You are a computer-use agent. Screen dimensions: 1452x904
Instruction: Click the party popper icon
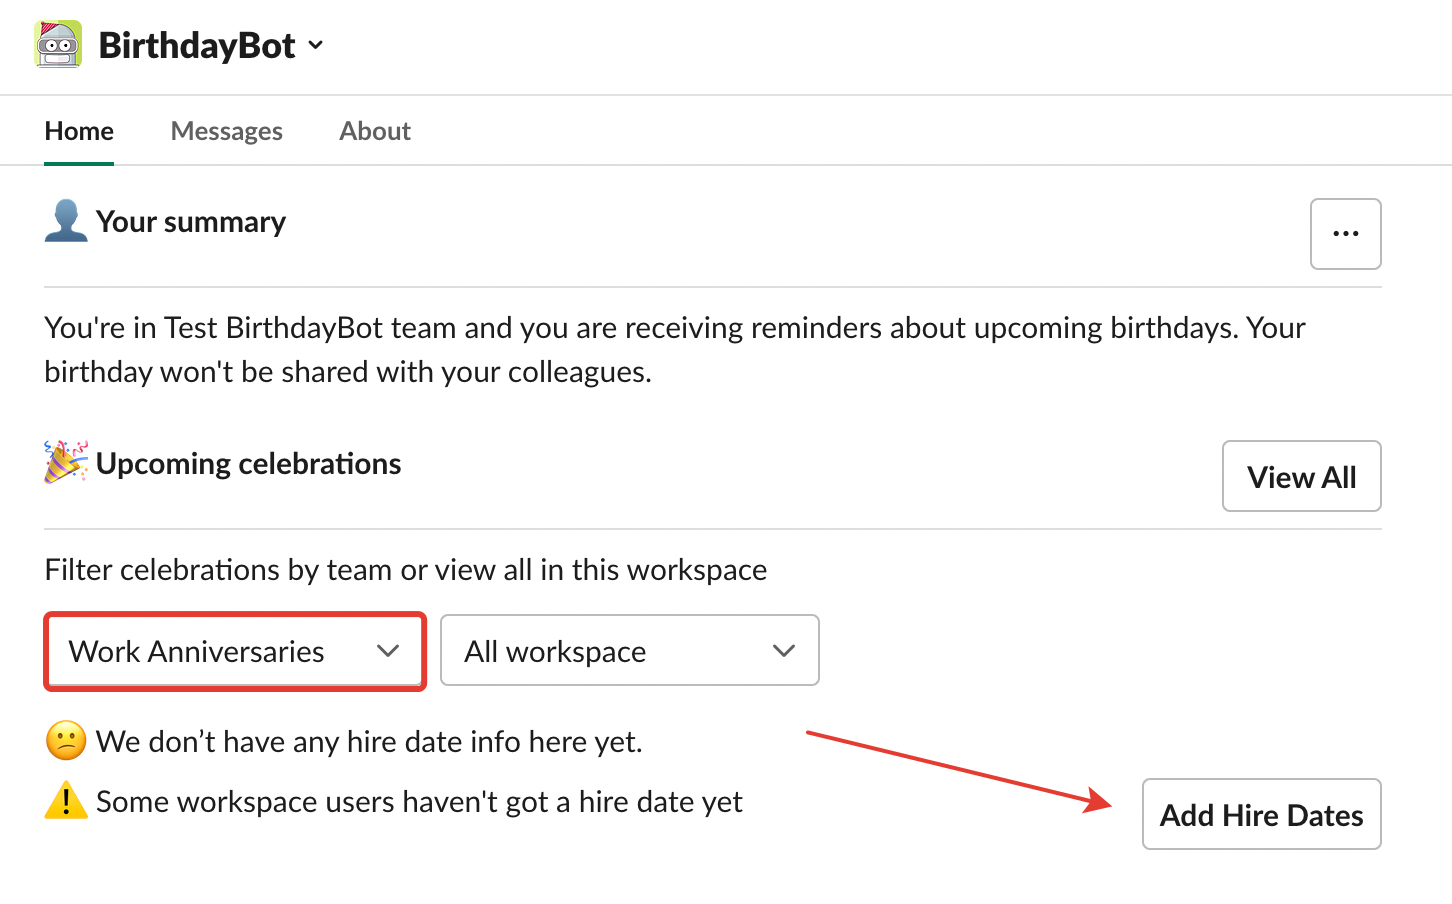coord(66,463)
